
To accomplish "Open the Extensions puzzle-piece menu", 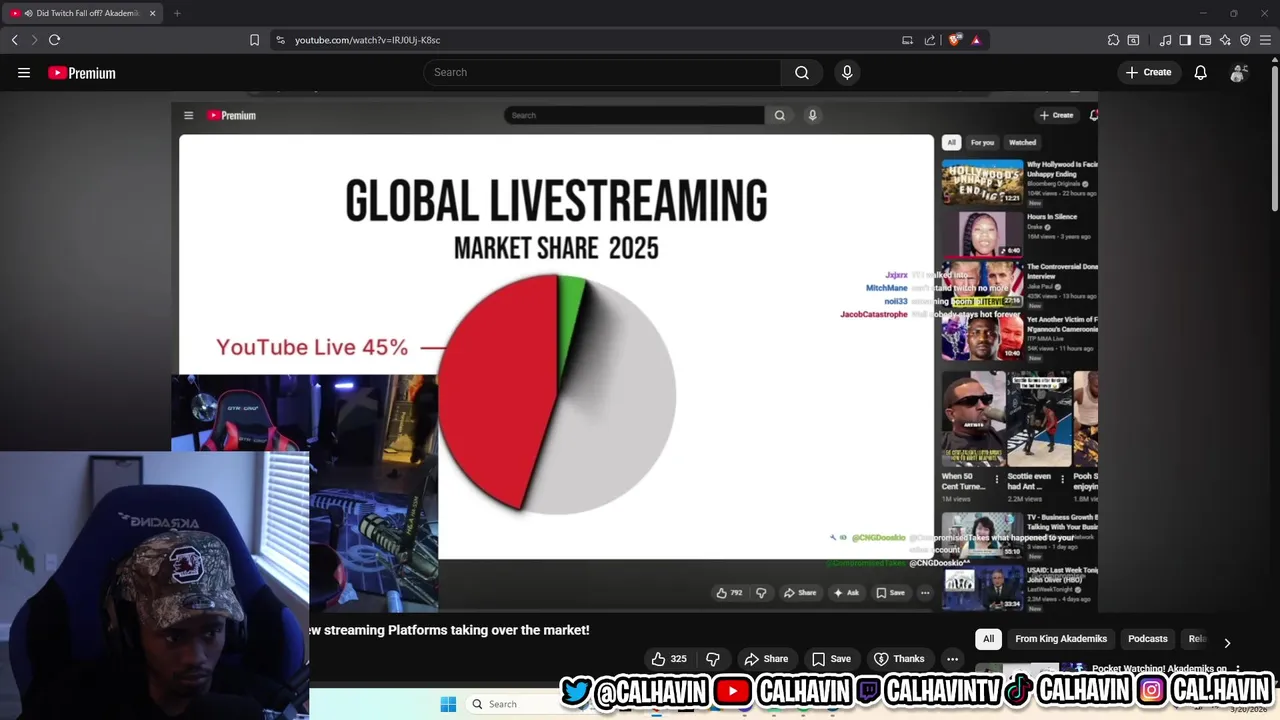I will [1113, 40].
